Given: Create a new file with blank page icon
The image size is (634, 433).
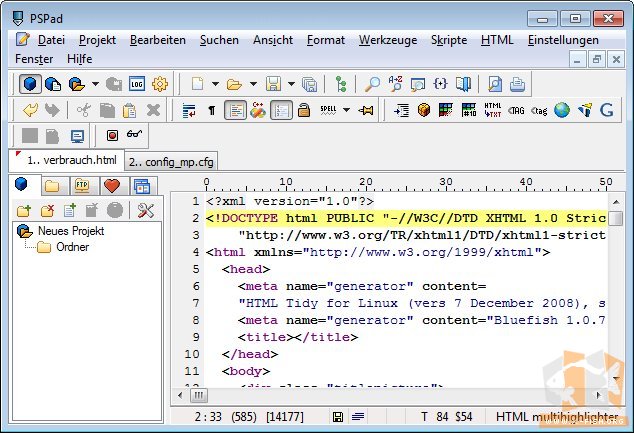Looking at the screenshot, I should [x=197, y=84].
